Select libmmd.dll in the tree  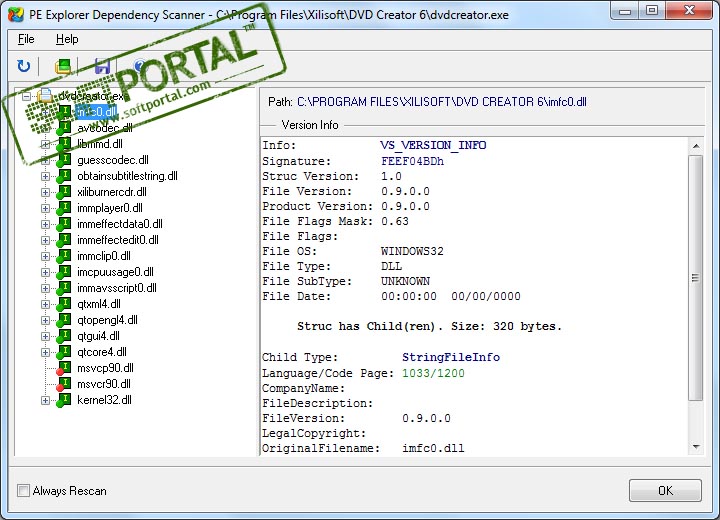pos(100,144)
